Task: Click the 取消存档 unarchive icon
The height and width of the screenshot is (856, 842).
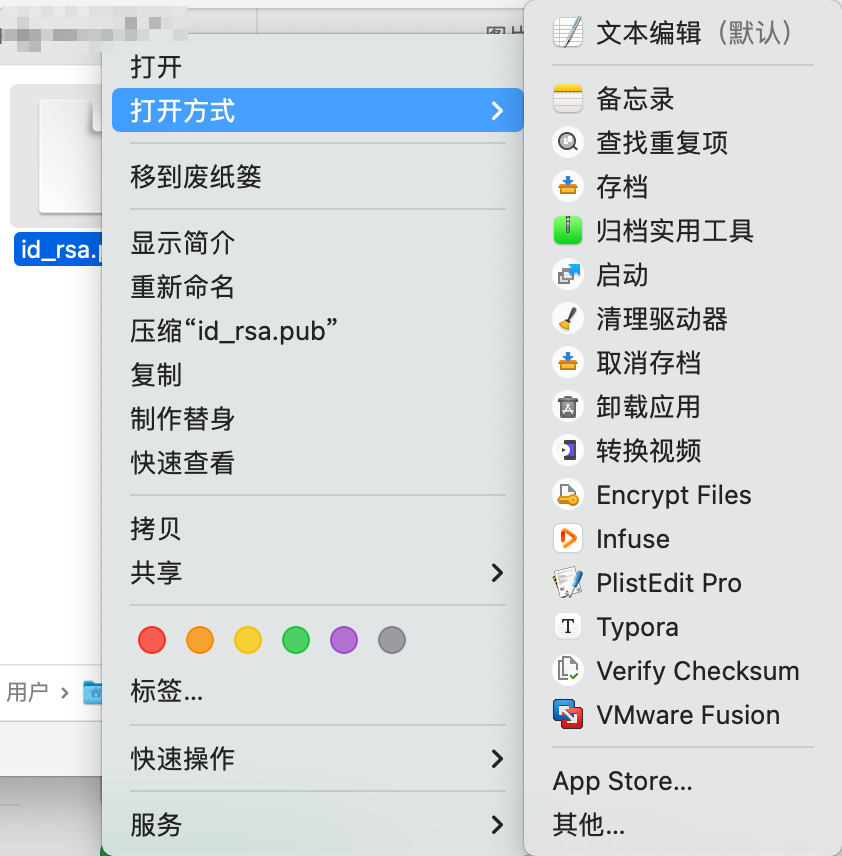Action: click(568, 362)
